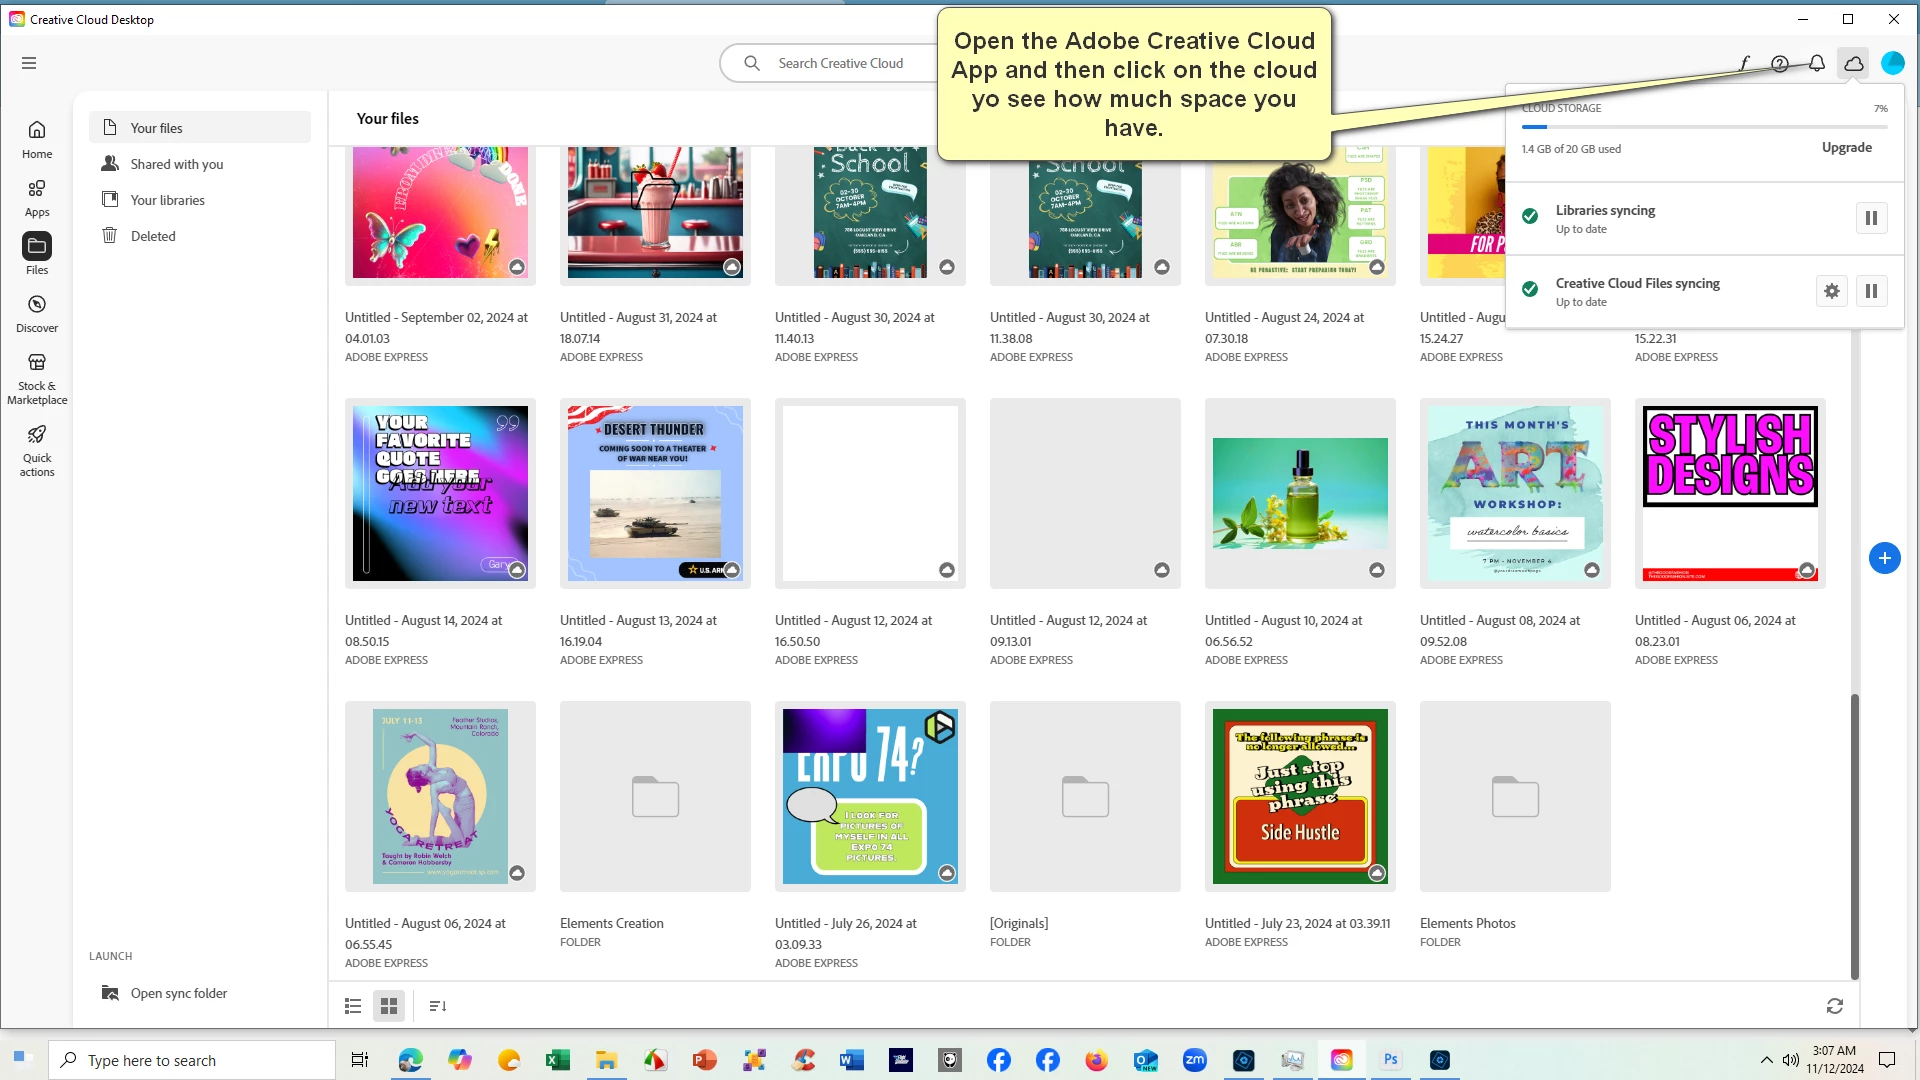Open Creative Cloud Files sync settings gear
The width and height of the screenshot is (1920, 1080).
click(1831, 291)
